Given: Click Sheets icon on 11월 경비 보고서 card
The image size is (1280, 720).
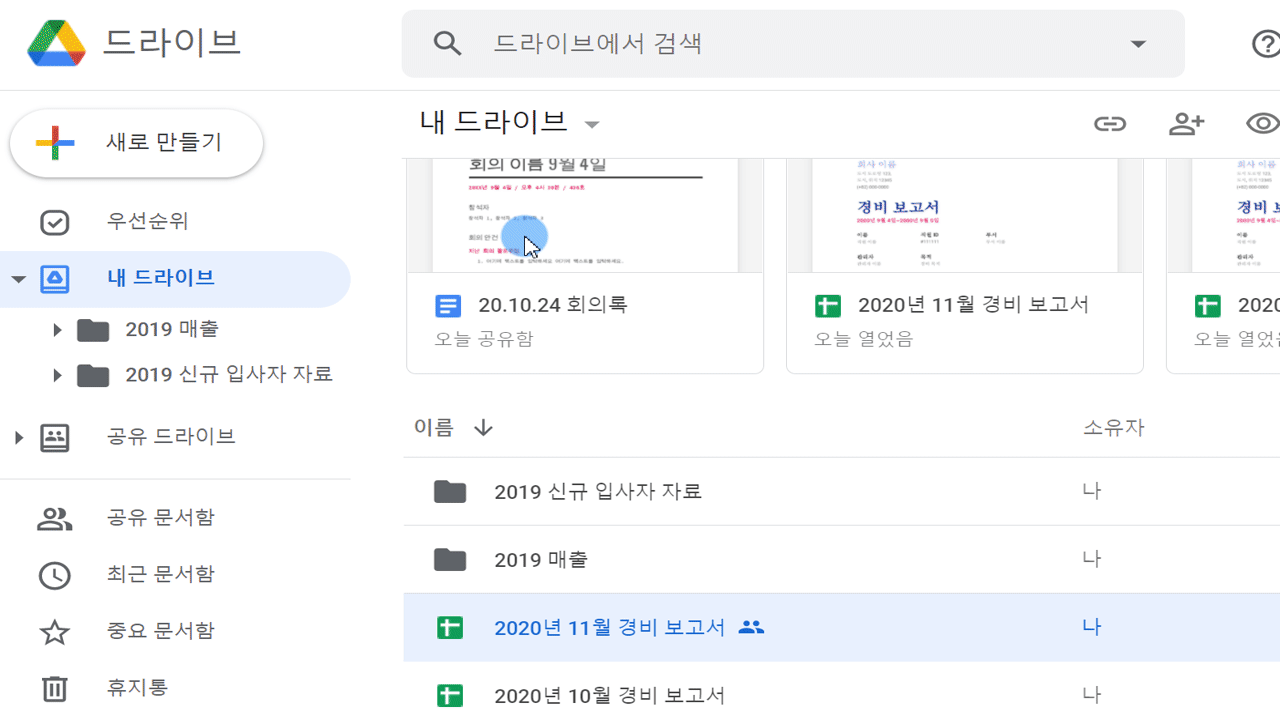Looking at the screenshot, I should [828, 306].
